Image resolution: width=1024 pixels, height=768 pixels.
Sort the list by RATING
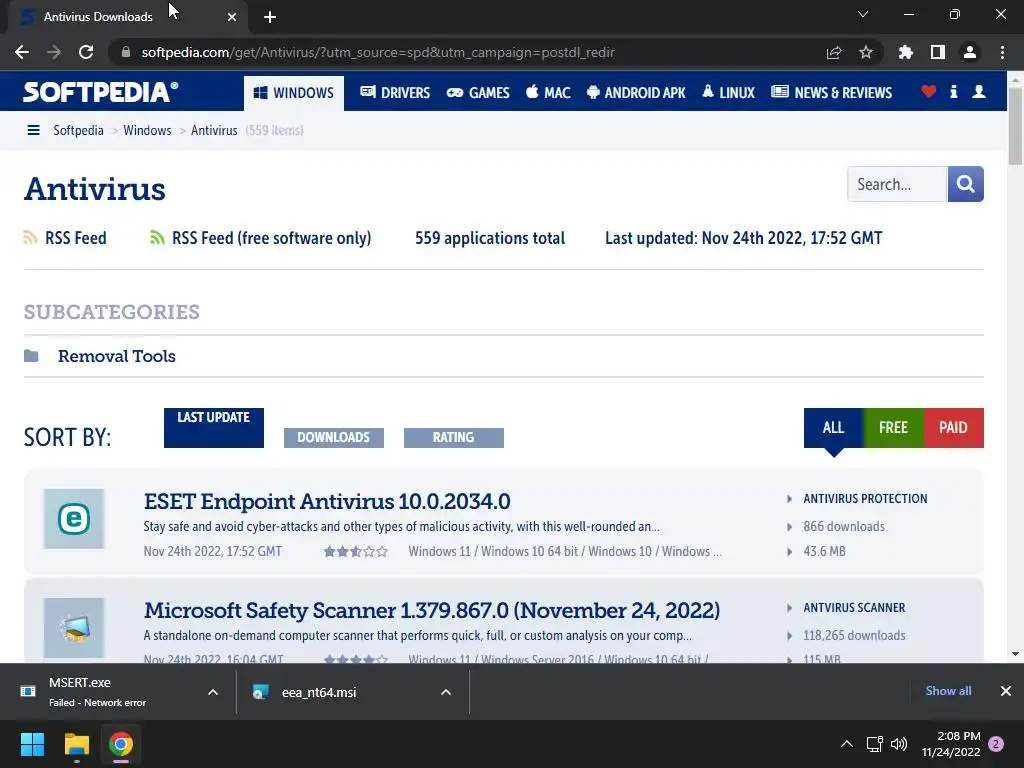point(454,438)
